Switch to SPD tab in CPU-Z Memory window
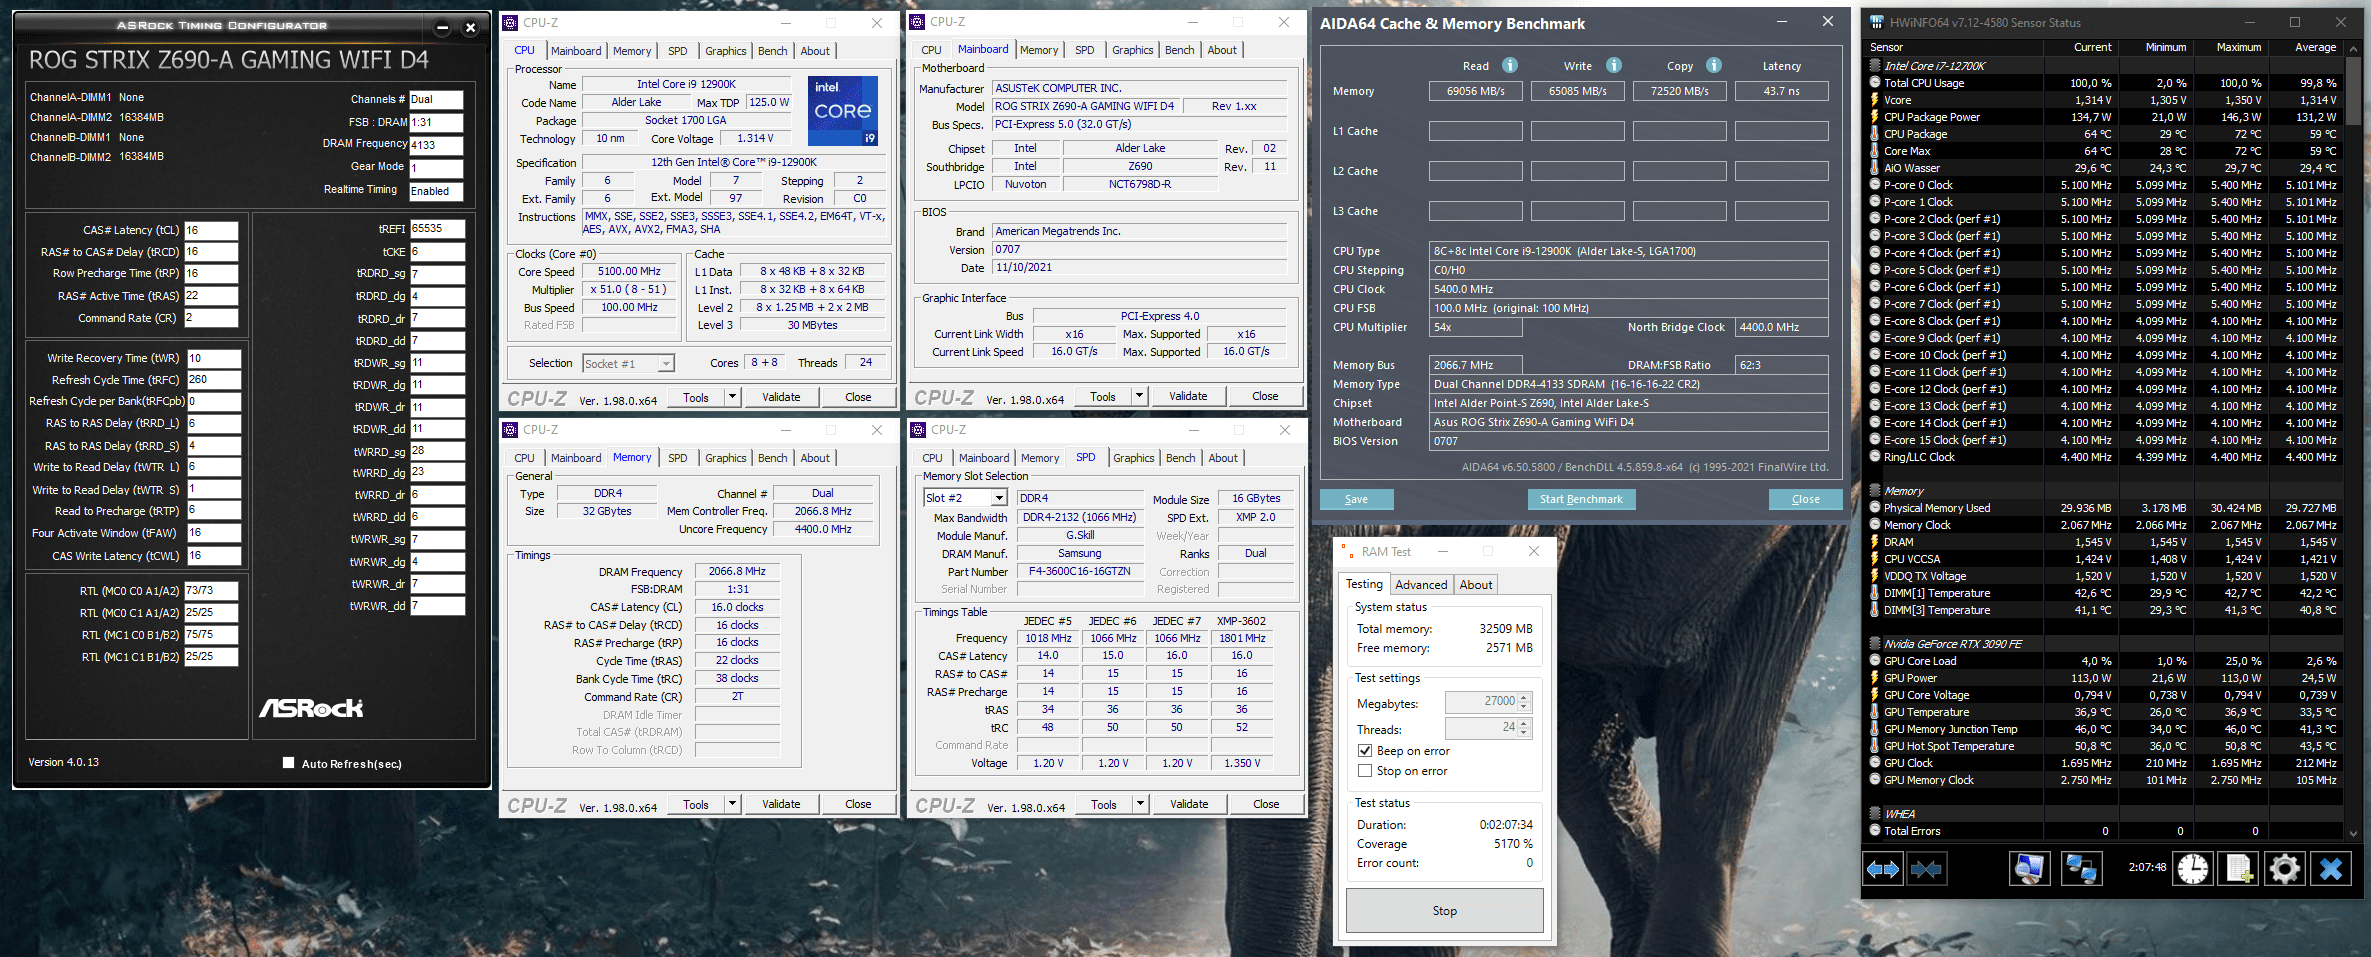The width and height of the screenshot is (2371, 957). pyautogui.click(x=678, y=458)
